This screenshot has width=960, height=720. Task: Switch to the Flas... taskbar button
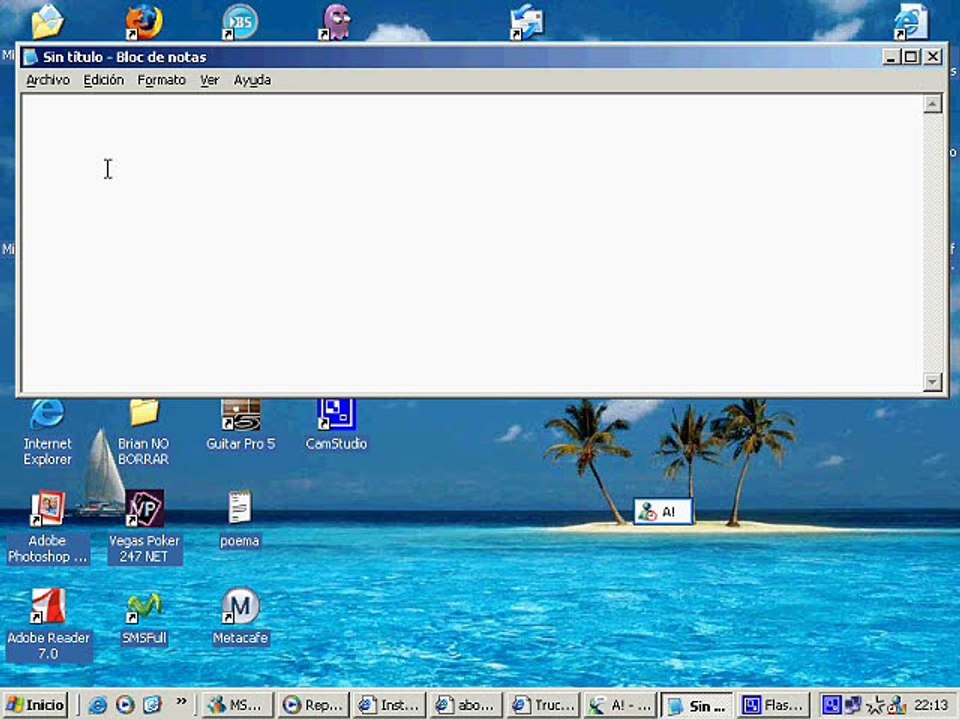(774, 705)
